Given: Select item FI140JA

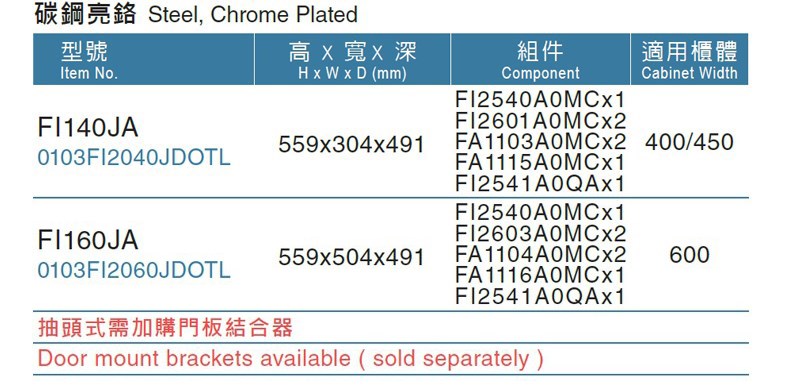Looking at the screenshot, I should [88, 128].
